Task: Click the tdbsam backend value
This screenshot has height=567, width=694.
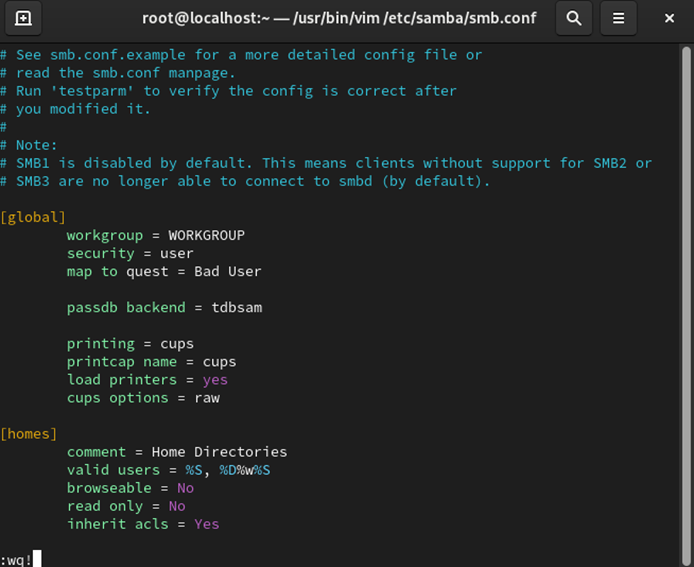Action: coord(236,308)
